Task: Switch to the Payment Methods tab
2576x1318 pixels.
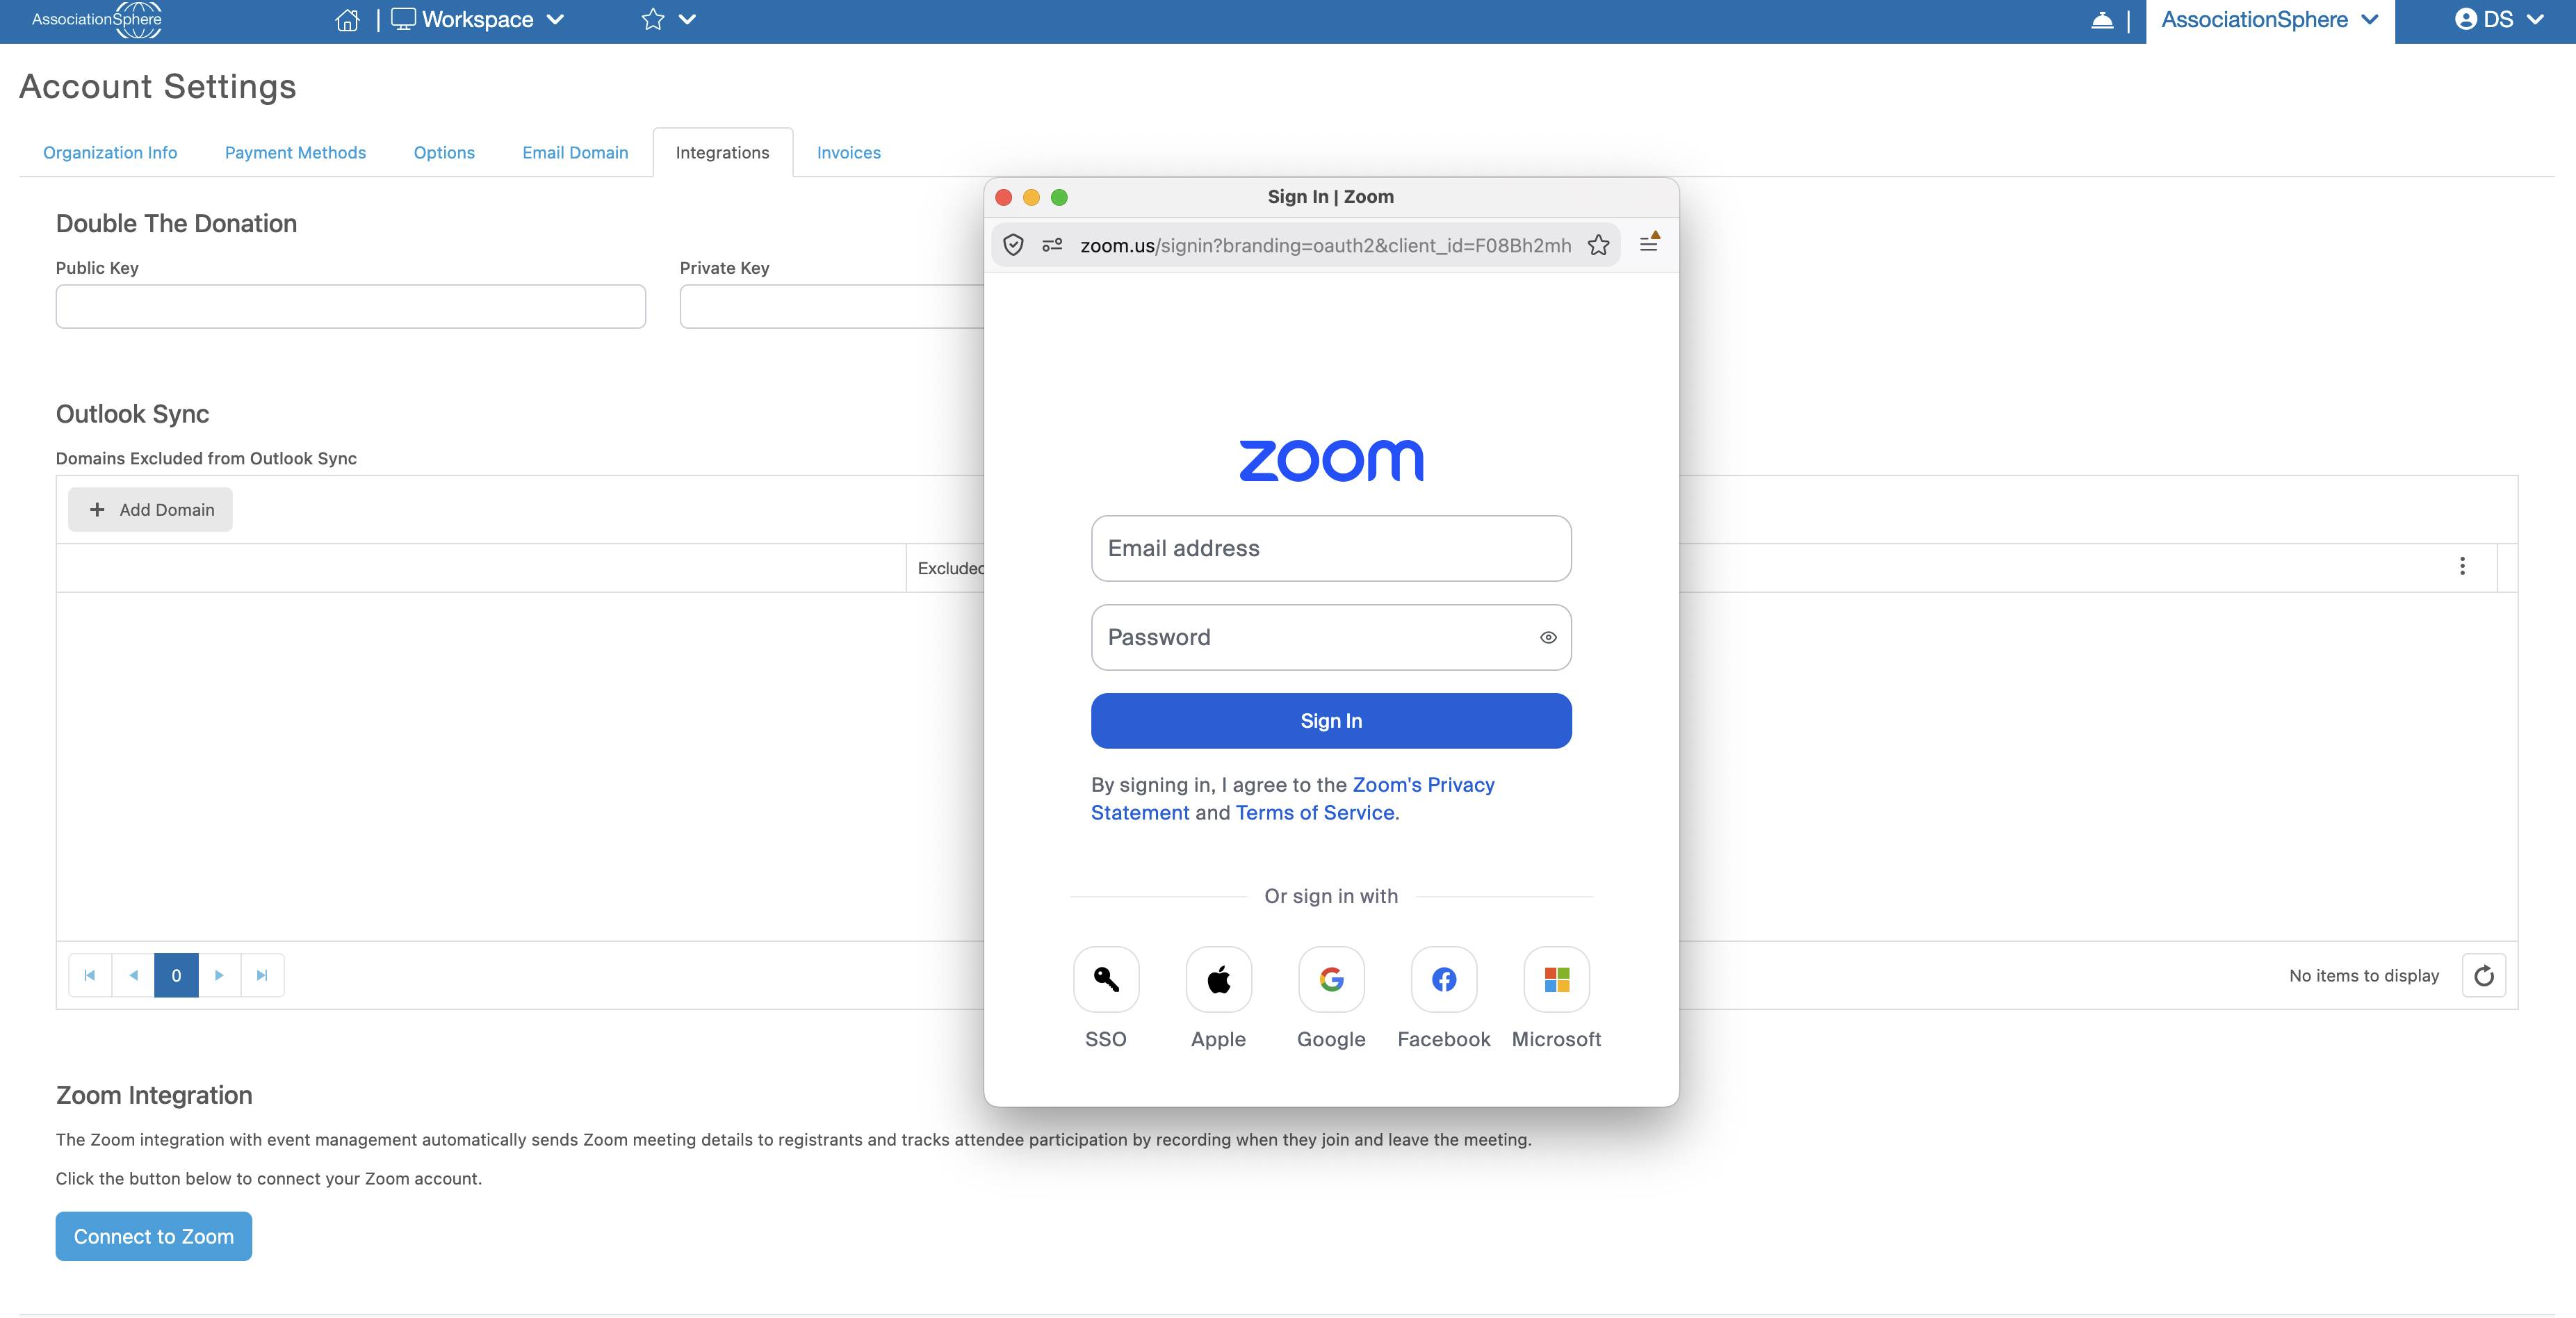Action: (295, 152)
